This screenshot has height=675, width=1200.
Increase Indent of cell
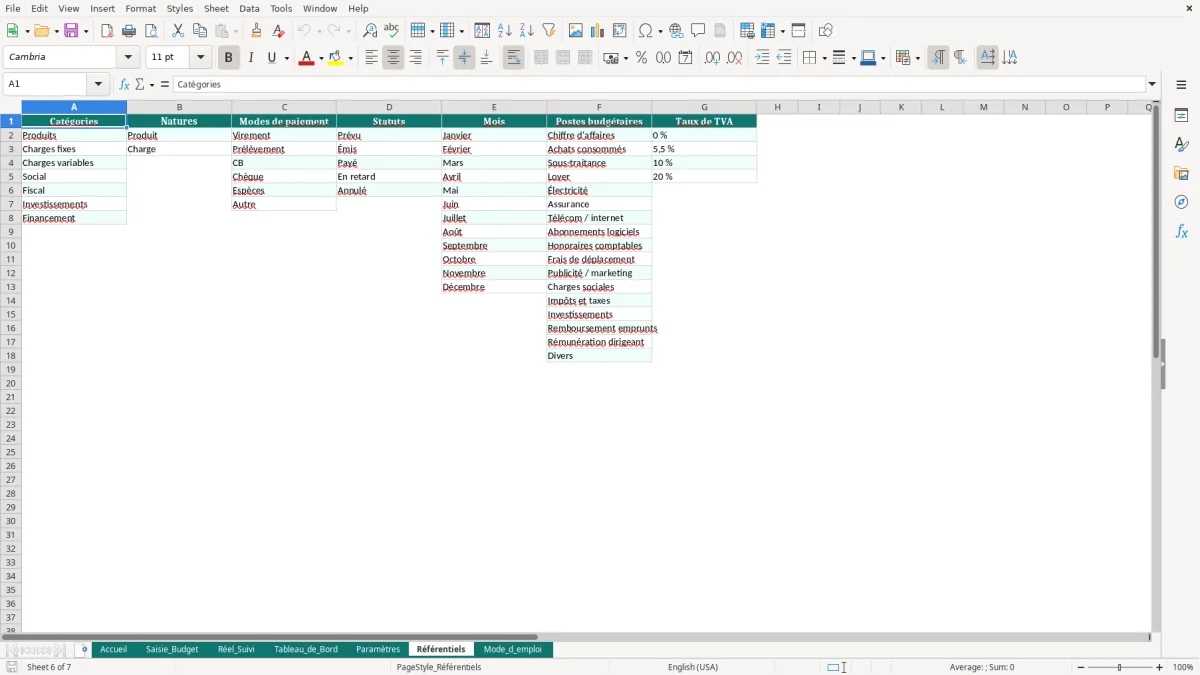click(x=762, y=58)
